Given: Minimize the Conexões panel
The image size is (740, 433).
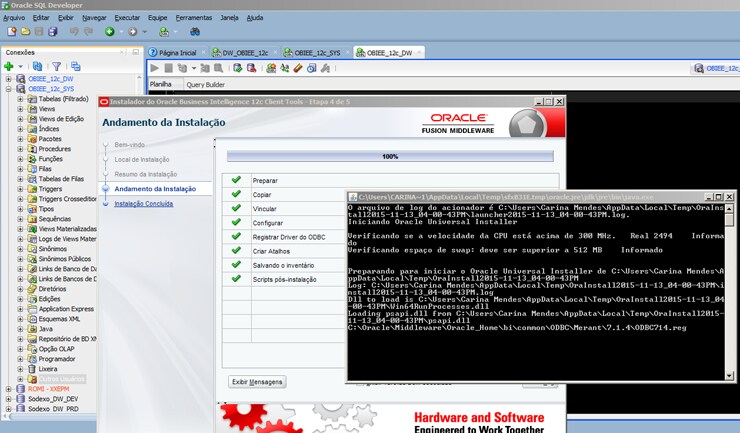Looking at the screenshot, I should click(x=135, y=52).
